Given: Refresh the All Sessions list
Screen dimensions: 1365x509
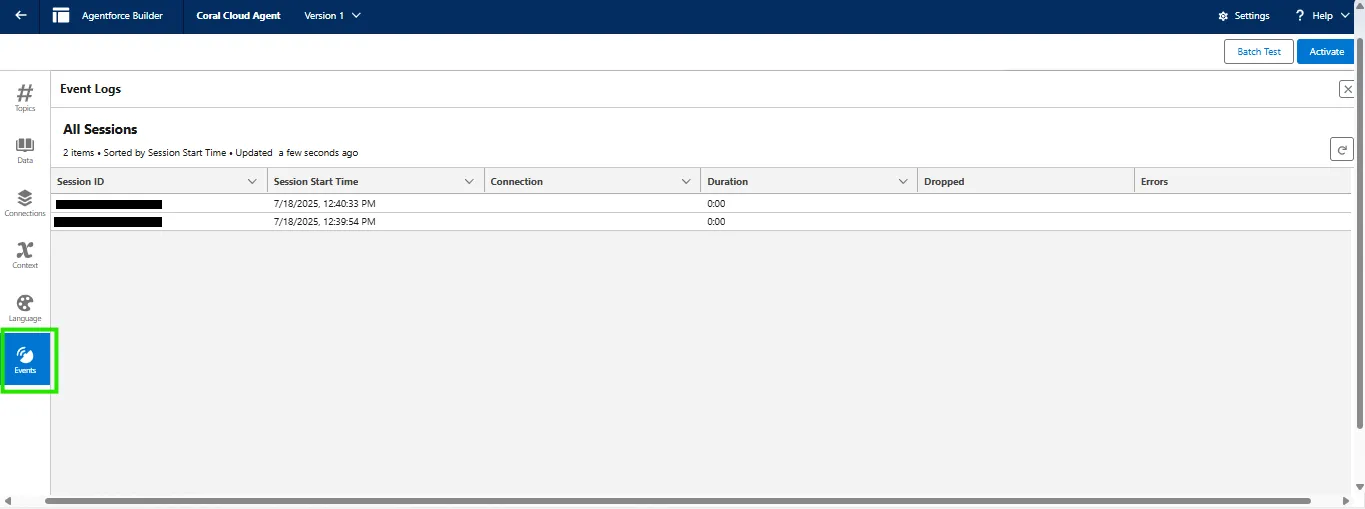Looking at the screenshot, I should pos(1341,149).
